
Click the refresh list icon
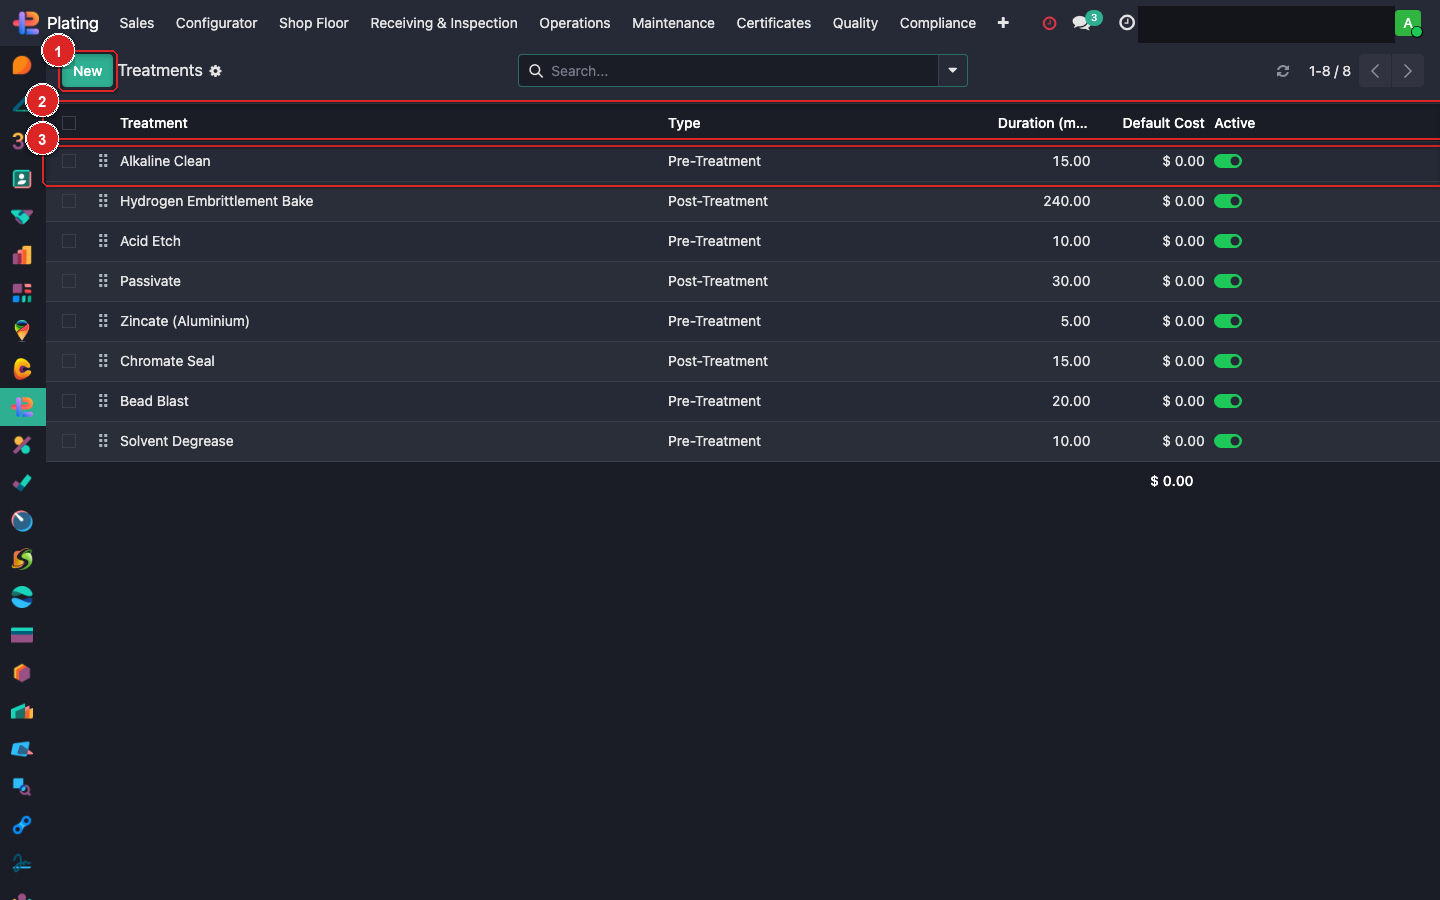coord(1283,71)
